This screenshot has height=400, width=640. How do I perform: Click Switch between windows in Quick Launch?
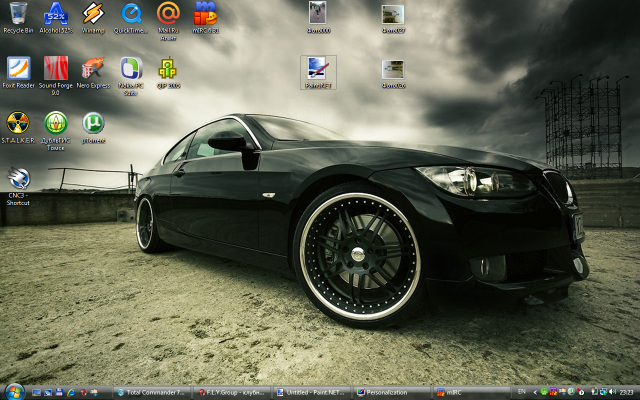click(48, 393)
